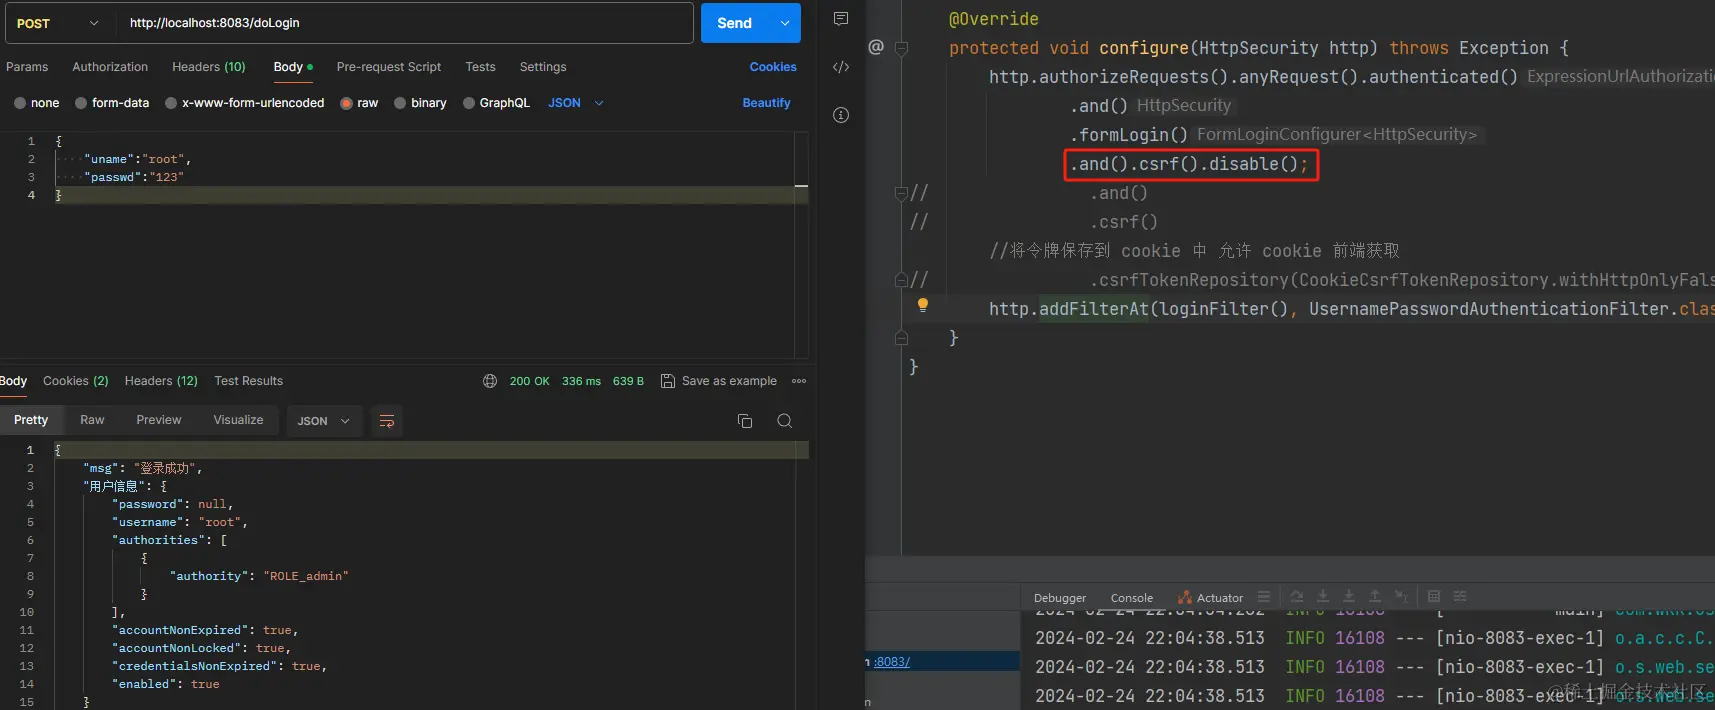This screenshot has height=710, width=1715.
Task: Open the request Settings tab
Action: click(x=543, y=67)
